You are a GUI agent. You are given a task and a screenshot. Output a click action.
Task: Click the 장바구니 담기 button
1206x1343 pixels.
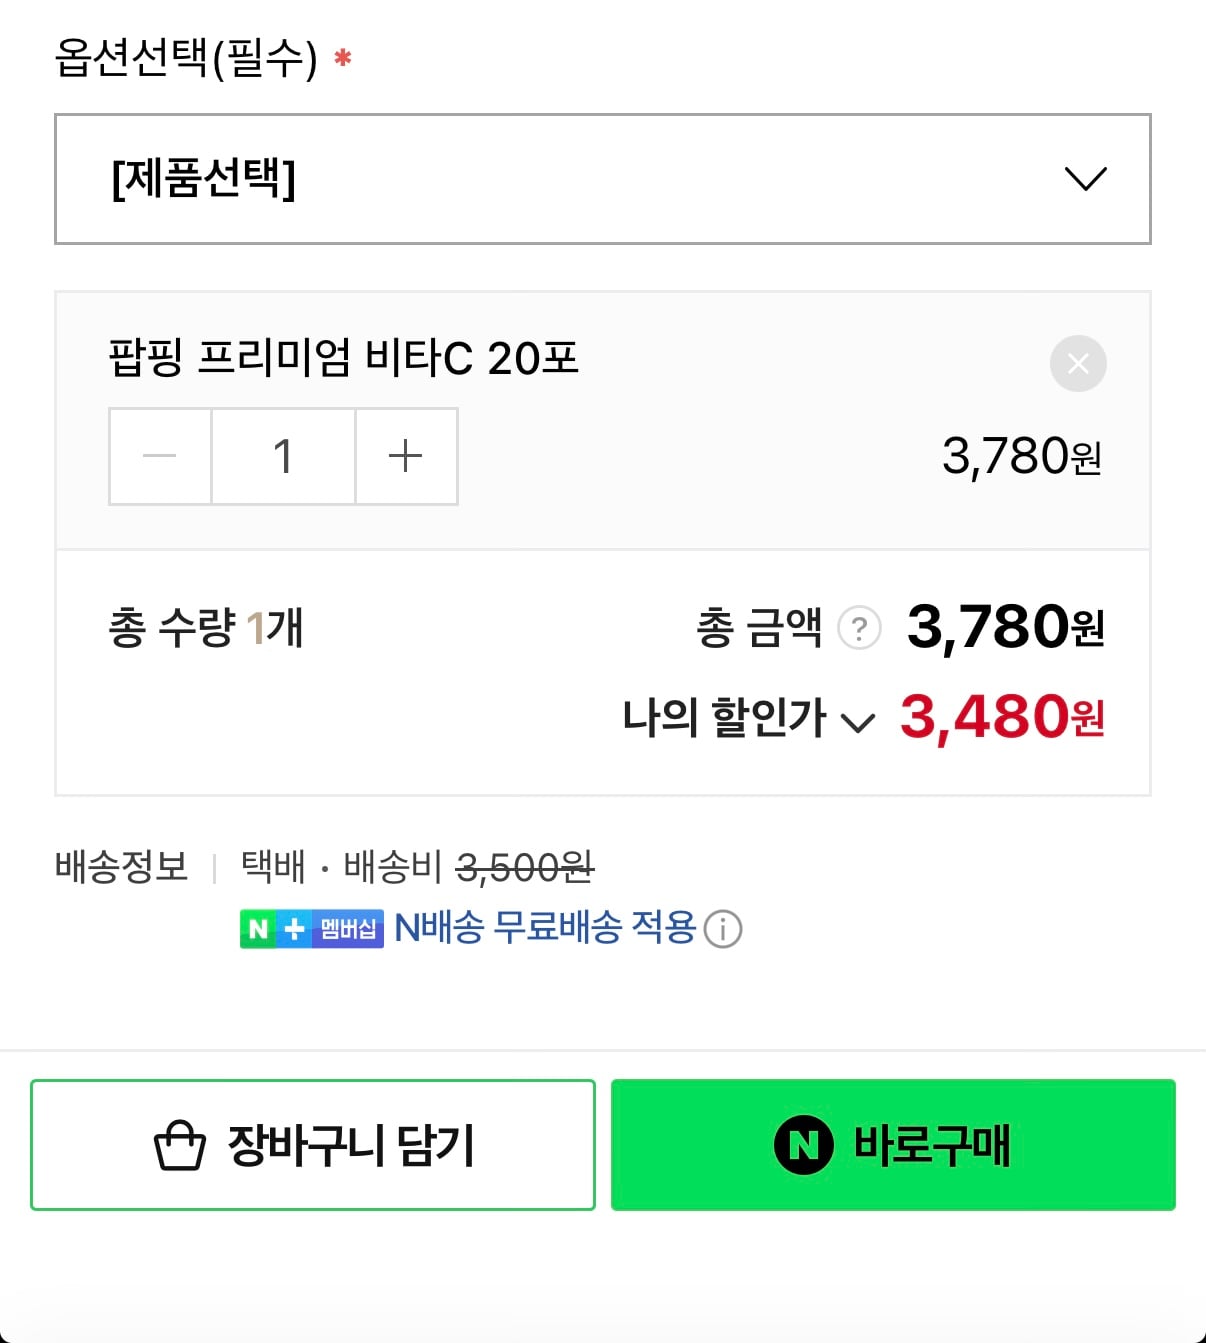click(x=313, y=1145)
